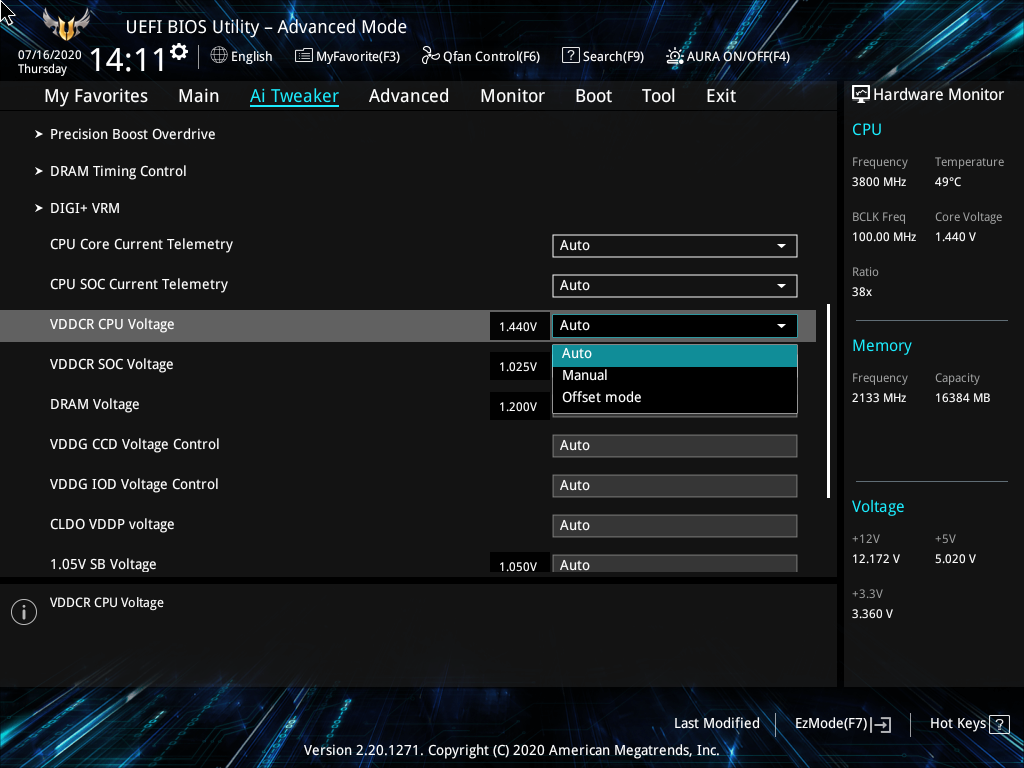The image size is (1024, 768).
Task: Click the Memory section heading
Action: pyautogui.click(x=882, y=345)
